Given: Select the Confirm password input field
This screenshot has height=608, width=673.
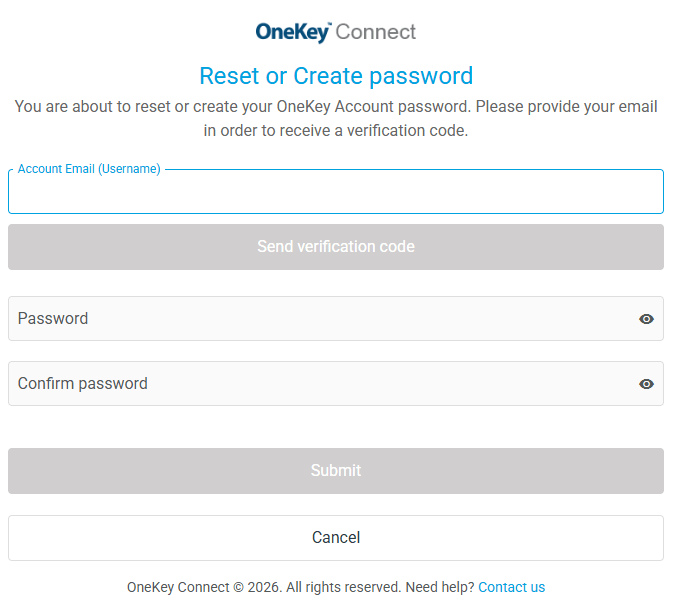Looking at the screenshot, I should point(320,384).
